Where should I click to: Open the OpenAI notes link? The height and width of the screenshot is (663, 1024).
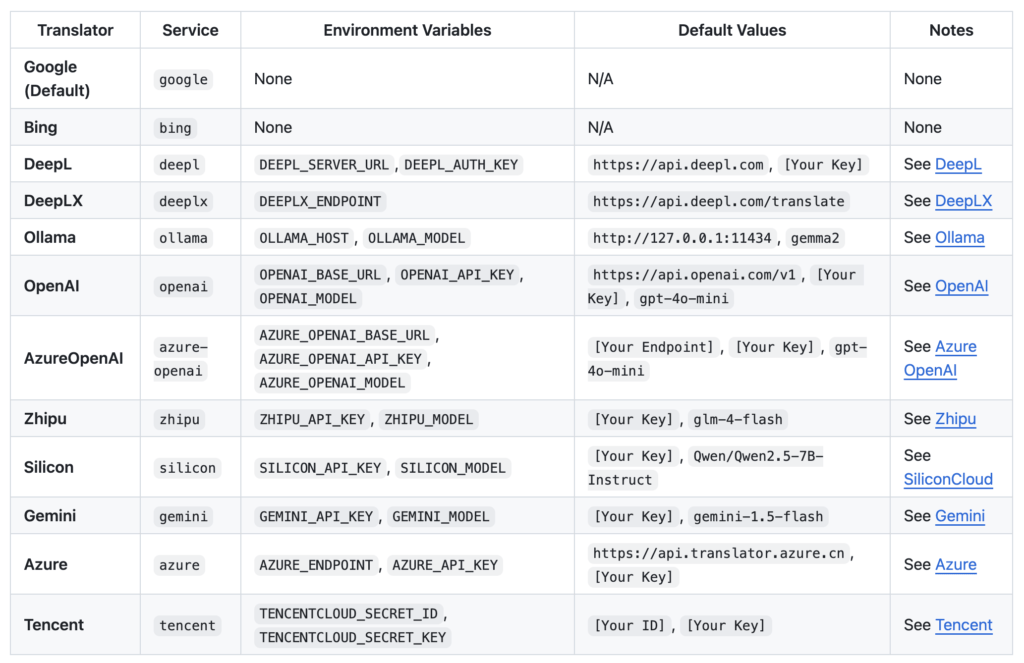[x=961, y=286]
